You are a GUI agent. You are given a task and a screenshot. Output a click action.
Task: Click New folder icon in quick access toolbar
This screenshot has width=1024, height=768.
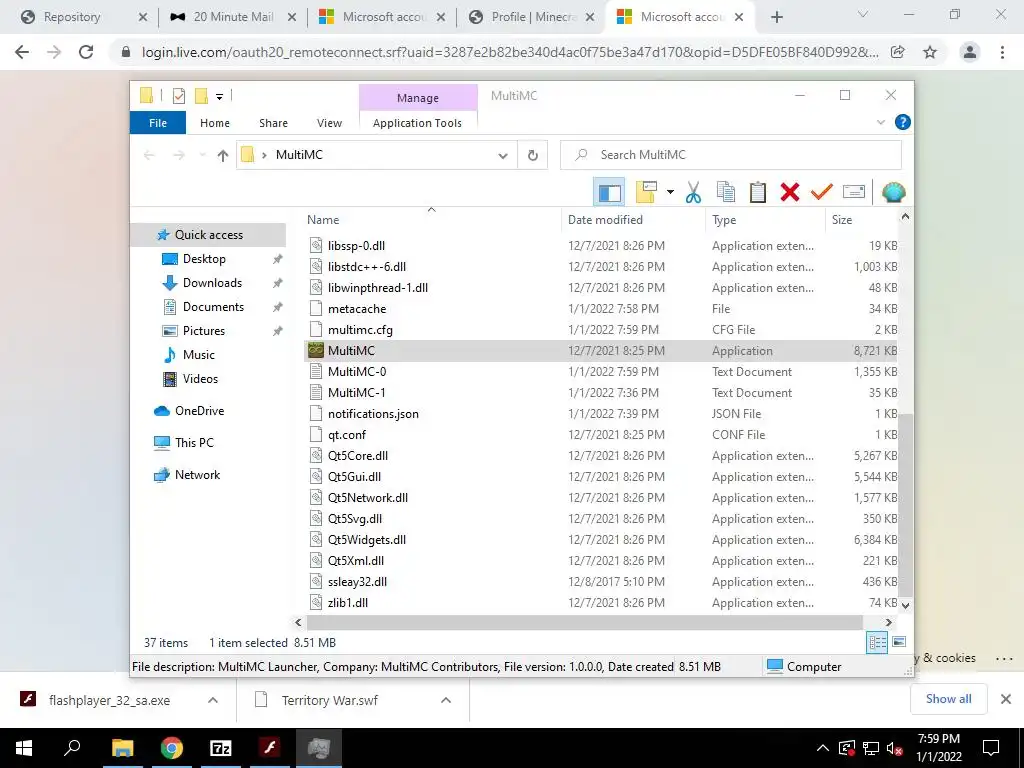201,97
